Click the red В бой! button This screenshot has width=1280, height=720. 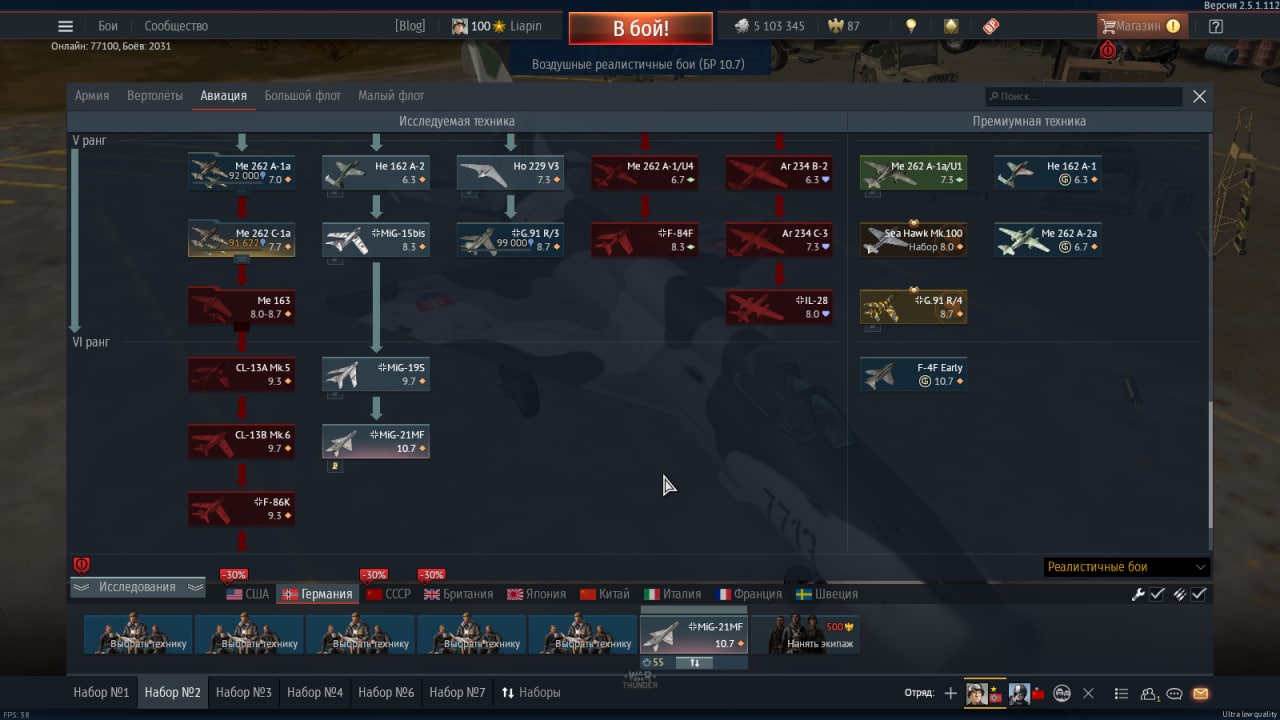[x=641, y=28]
